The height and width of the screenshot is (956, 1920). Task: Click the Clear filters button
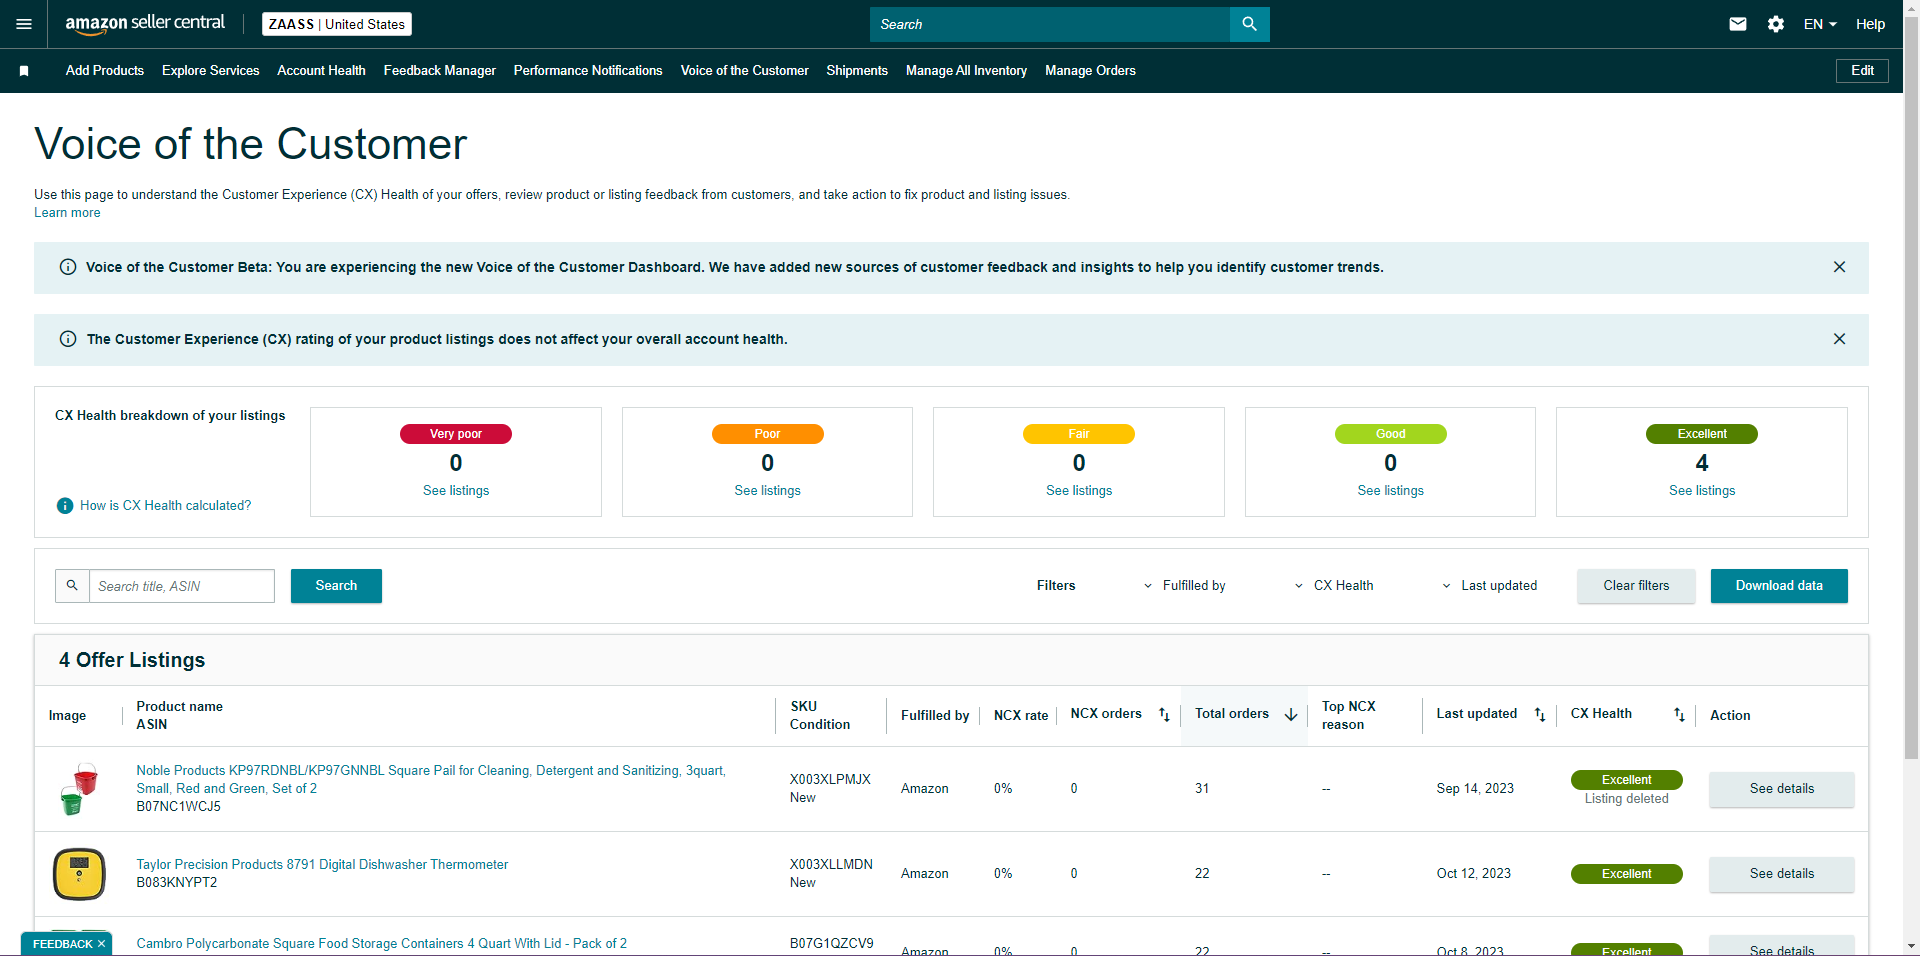(x=1636, y=586)
